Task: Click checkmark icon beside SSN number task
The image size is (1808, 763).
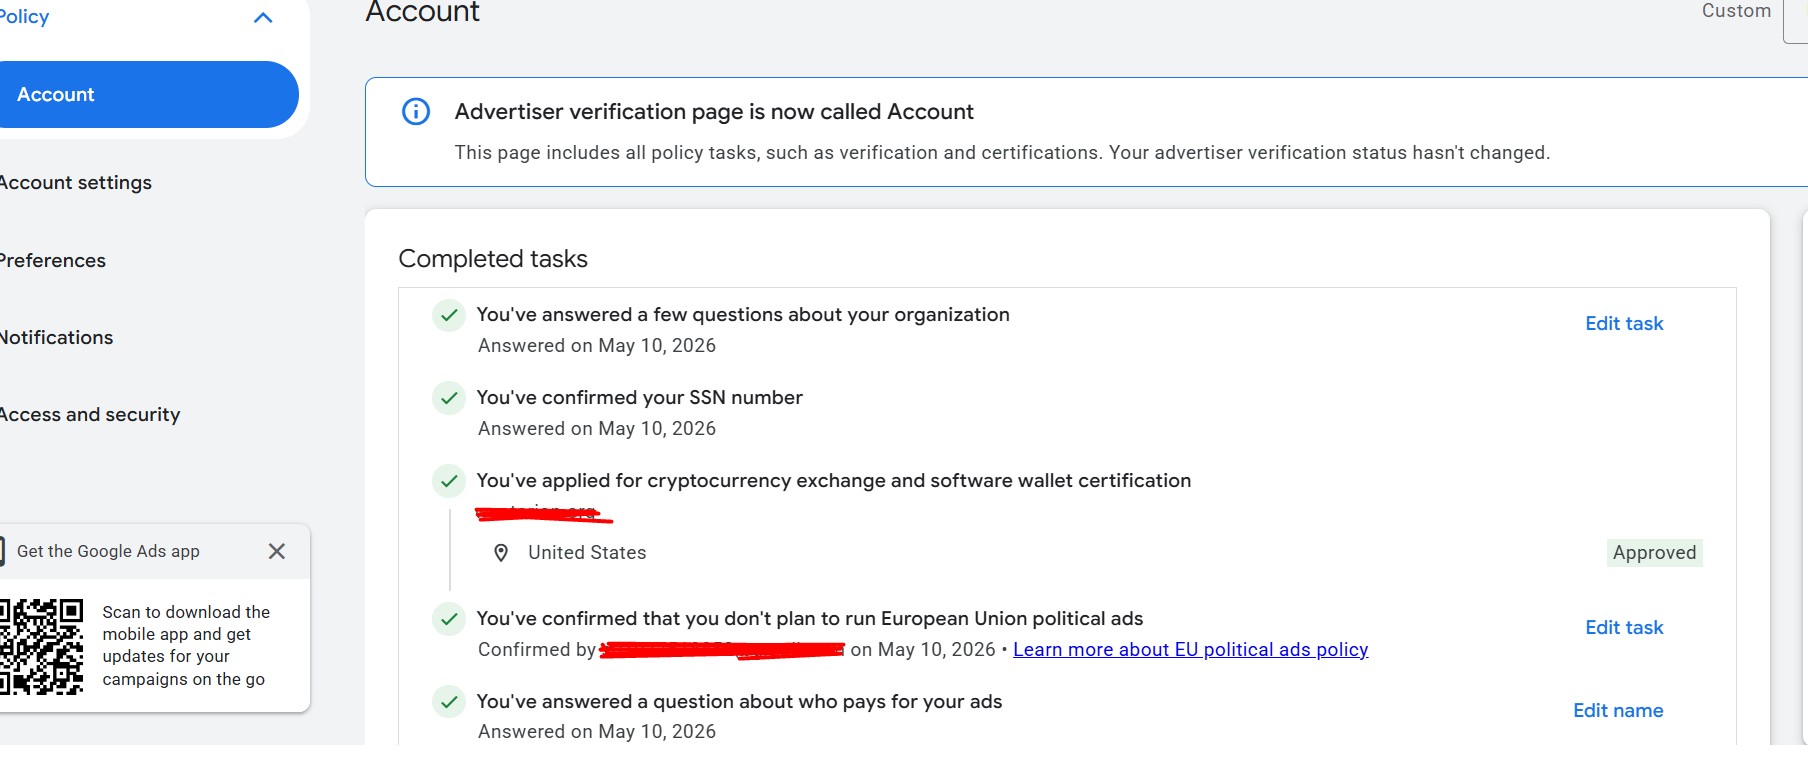Action: click(449, 398)
